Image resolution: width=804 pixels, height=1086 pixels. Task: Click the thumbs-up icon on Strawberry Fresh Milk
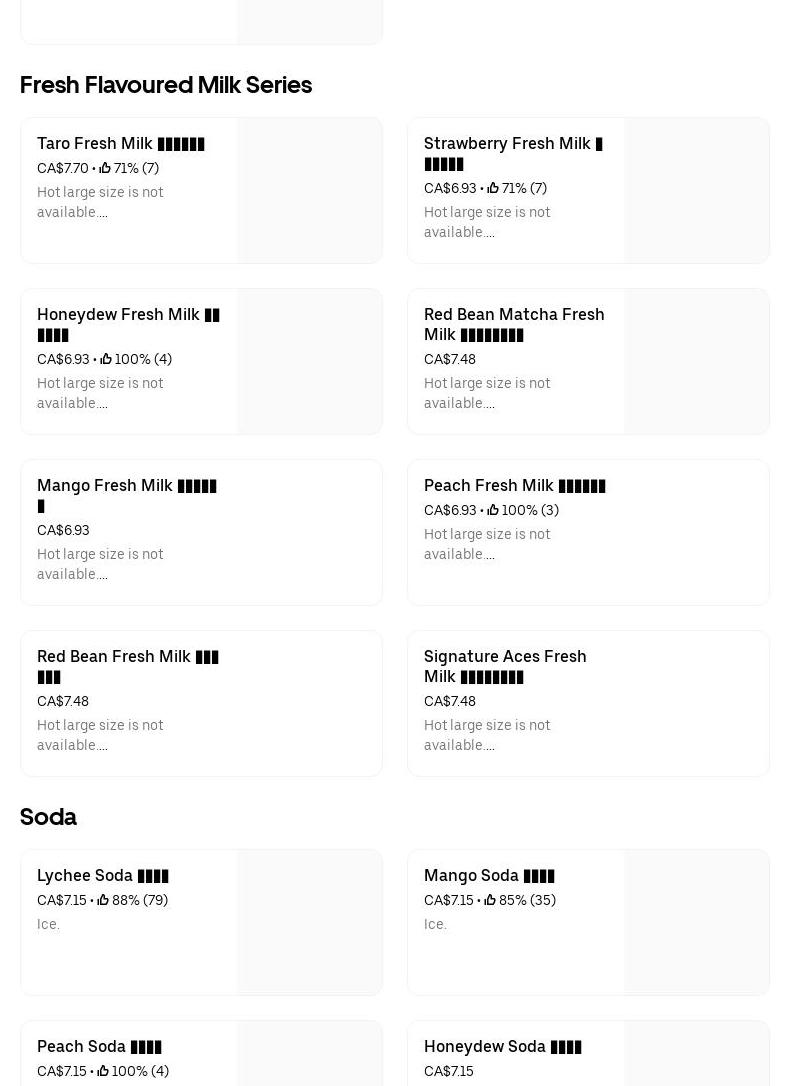[x=493, y=188]
